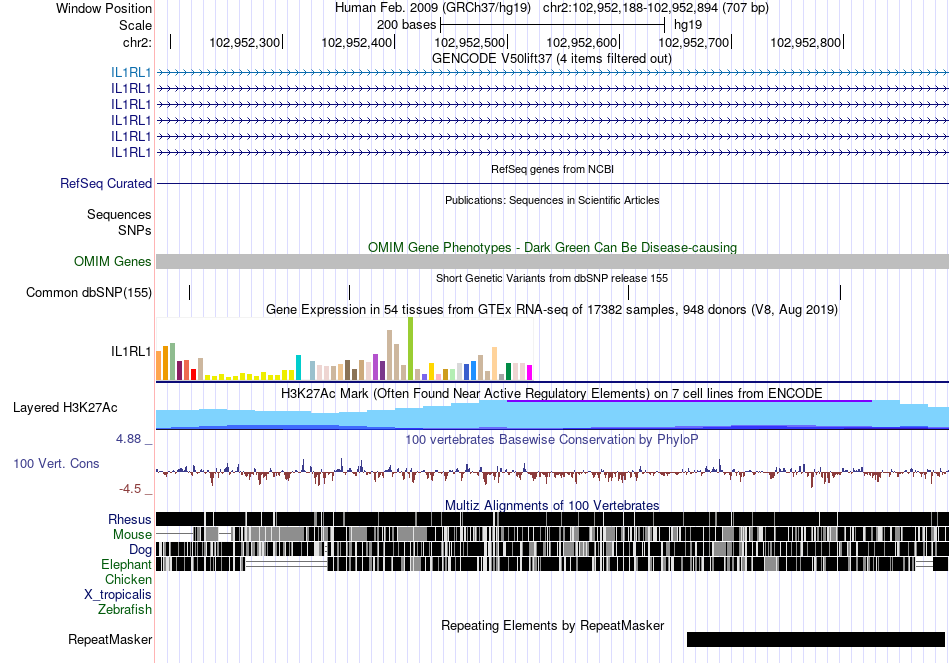Viewport: 950px width, 663px height.
Task: Click the 'Chicken' species label
Action: click(128, 580)
